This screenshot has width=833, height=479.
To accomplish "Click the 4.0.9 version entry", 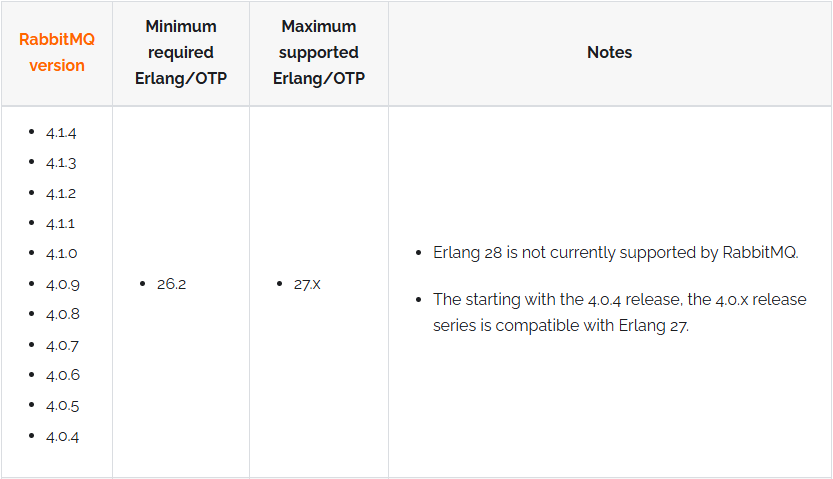I will pos(62,285).
